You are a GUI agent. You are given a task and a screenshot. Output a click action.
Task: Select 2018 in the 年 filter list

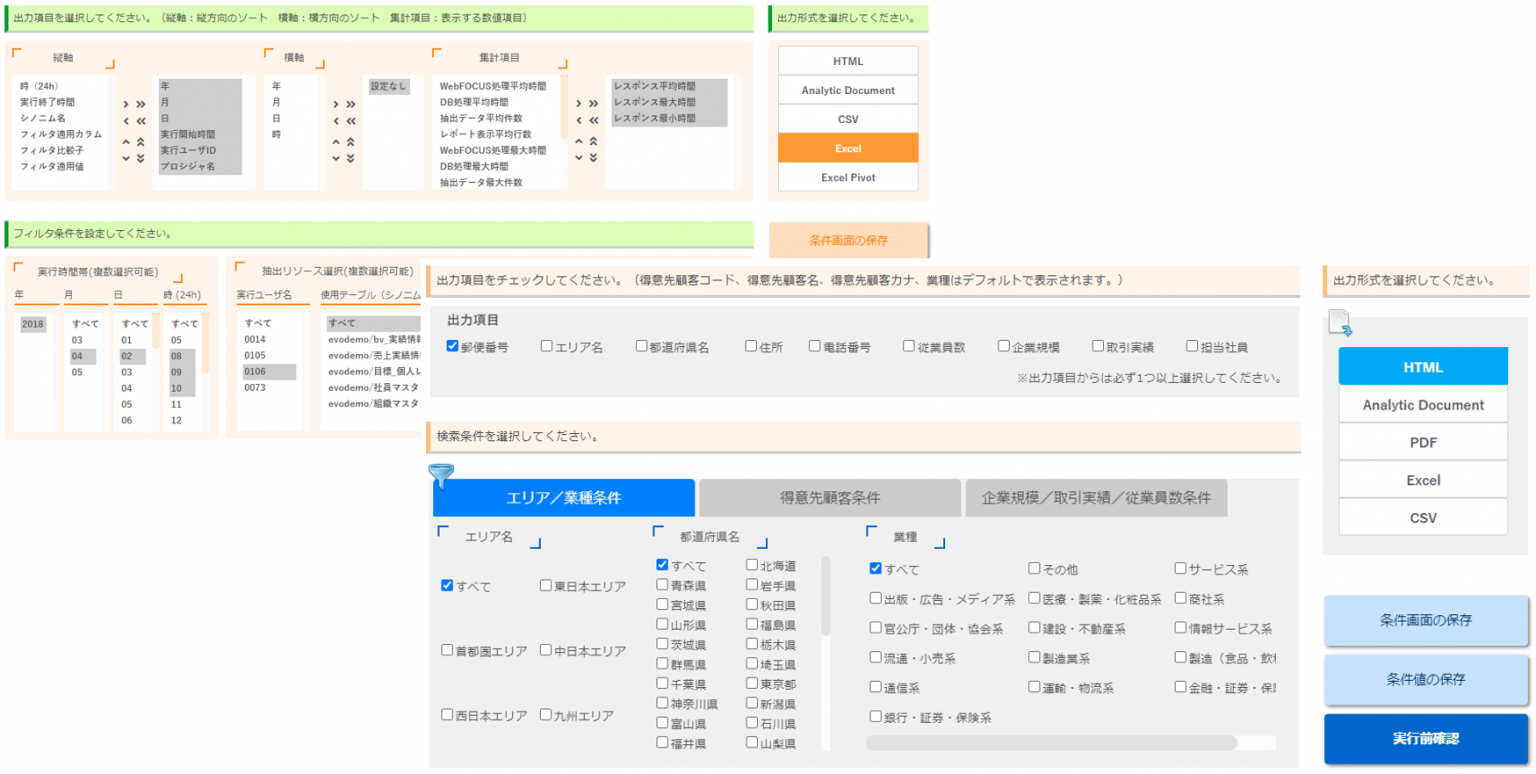(34, 325)
